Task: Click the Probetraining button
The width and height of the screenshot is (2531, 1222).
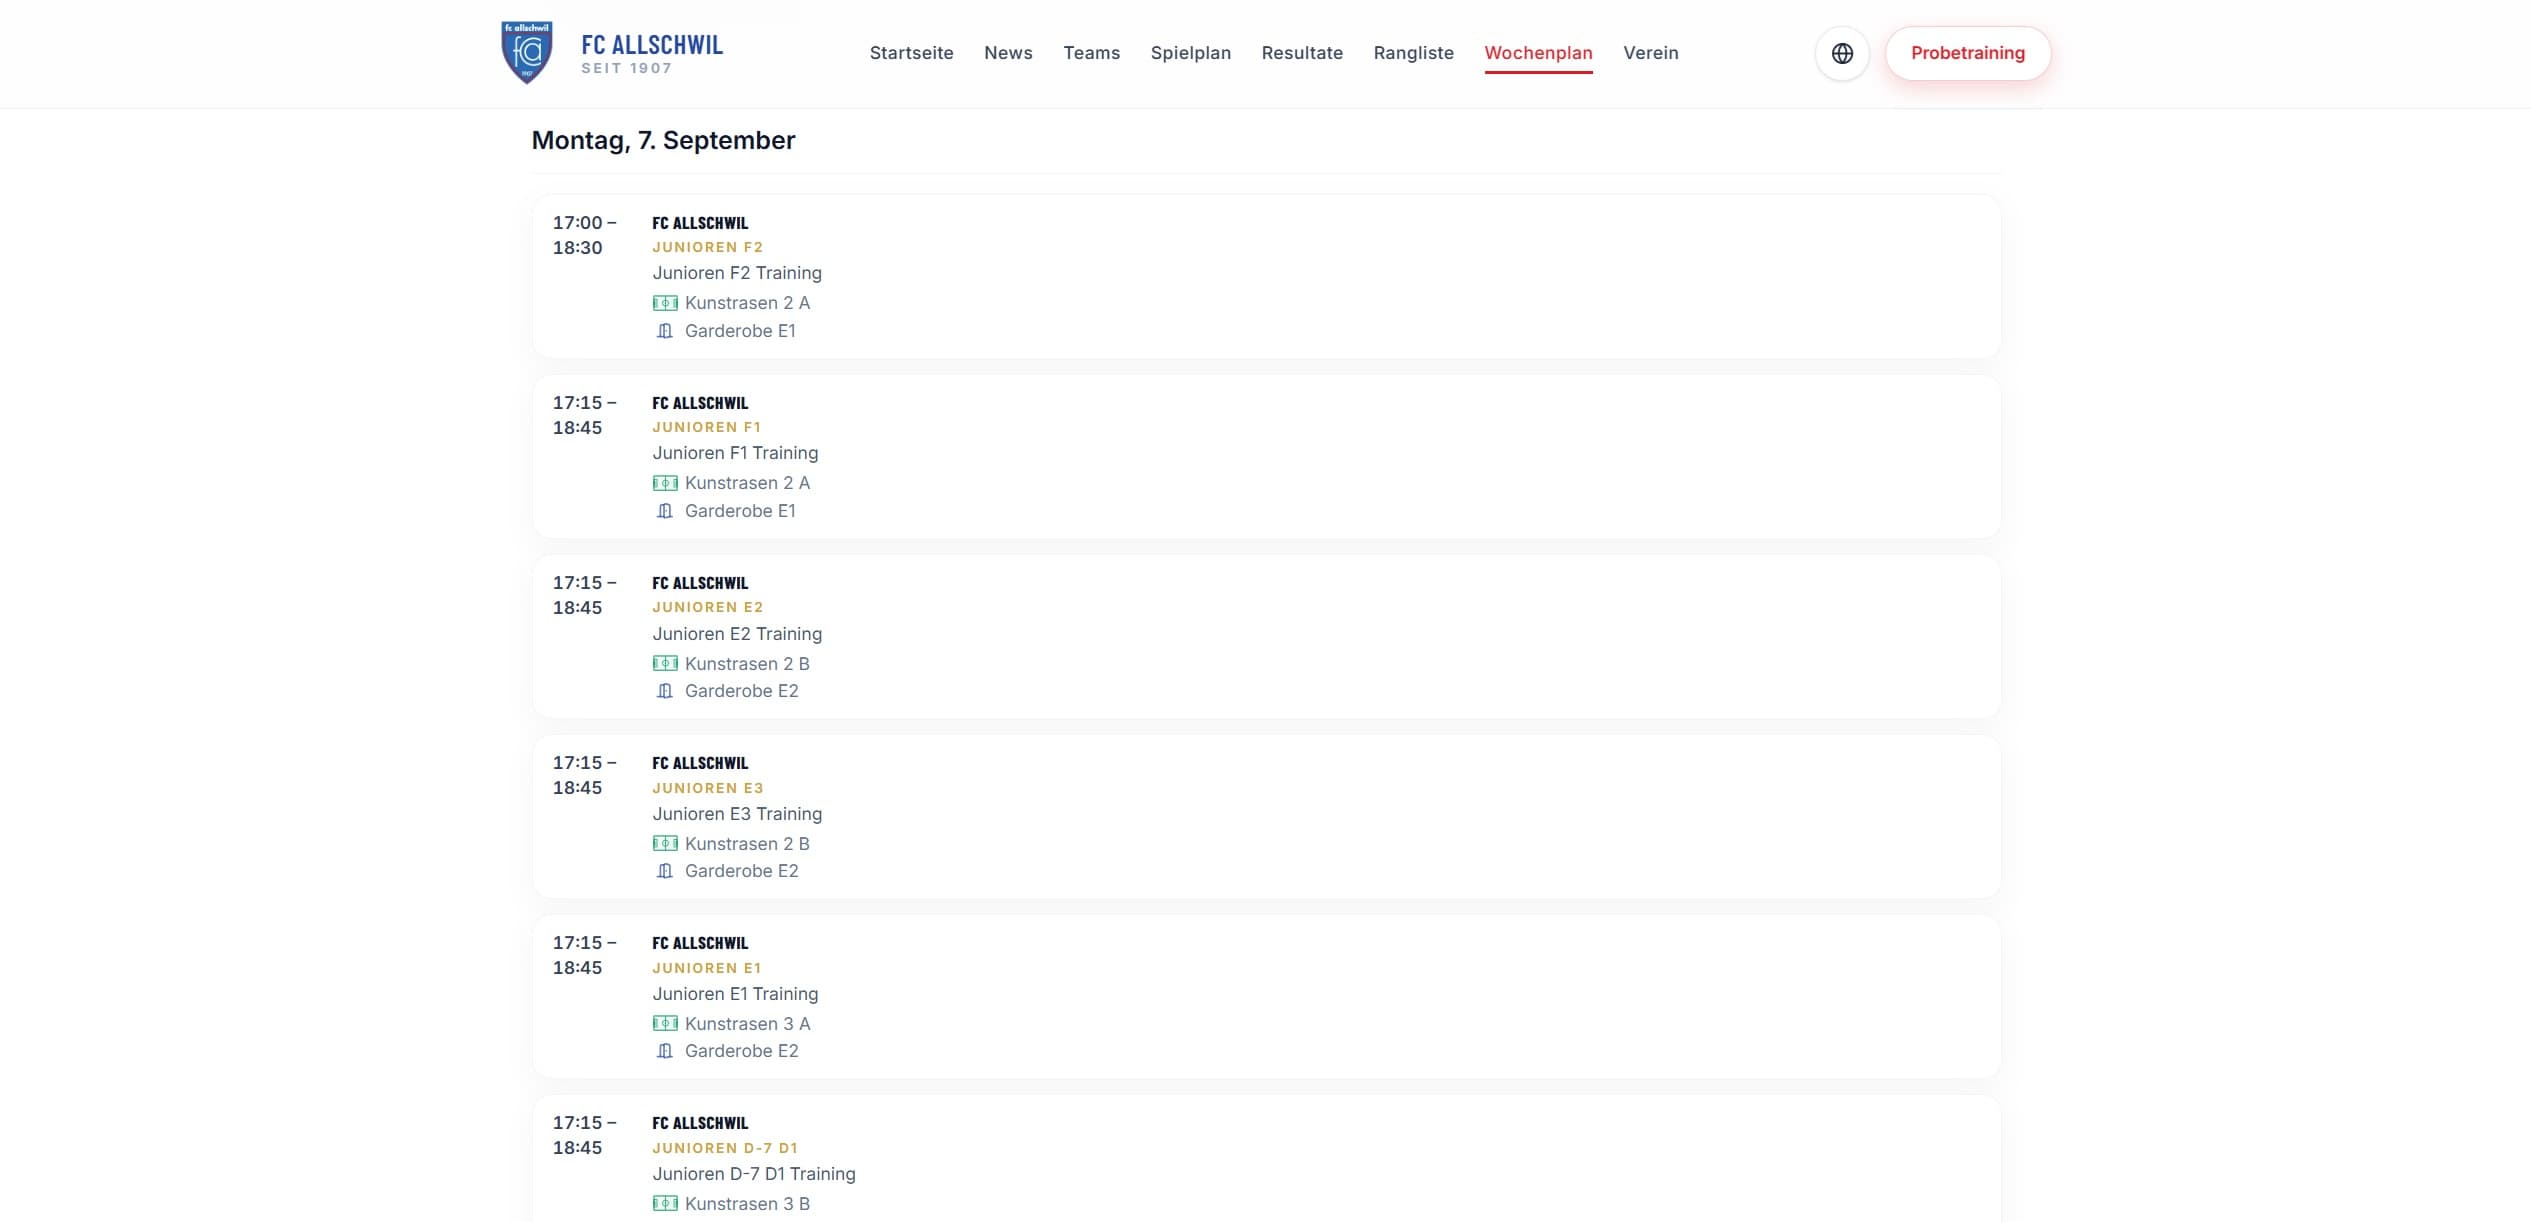Action: 1967,53
